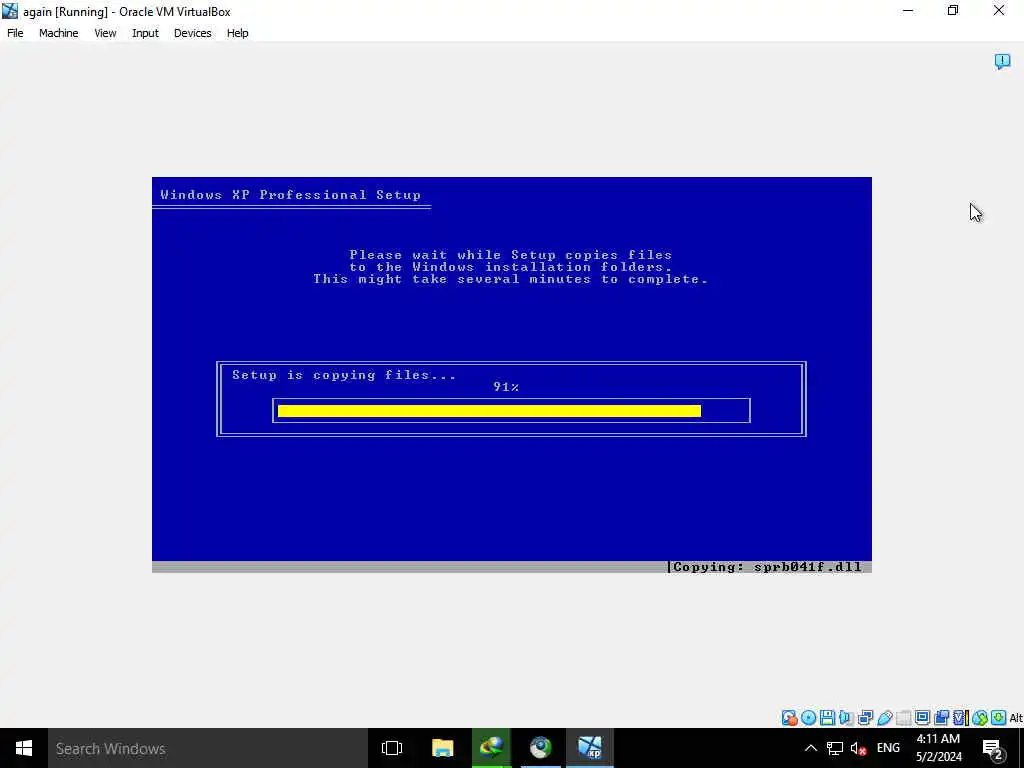Click the network adapter status icon
The height and width of the screenshot is (768, 1024).
(865, 718)
